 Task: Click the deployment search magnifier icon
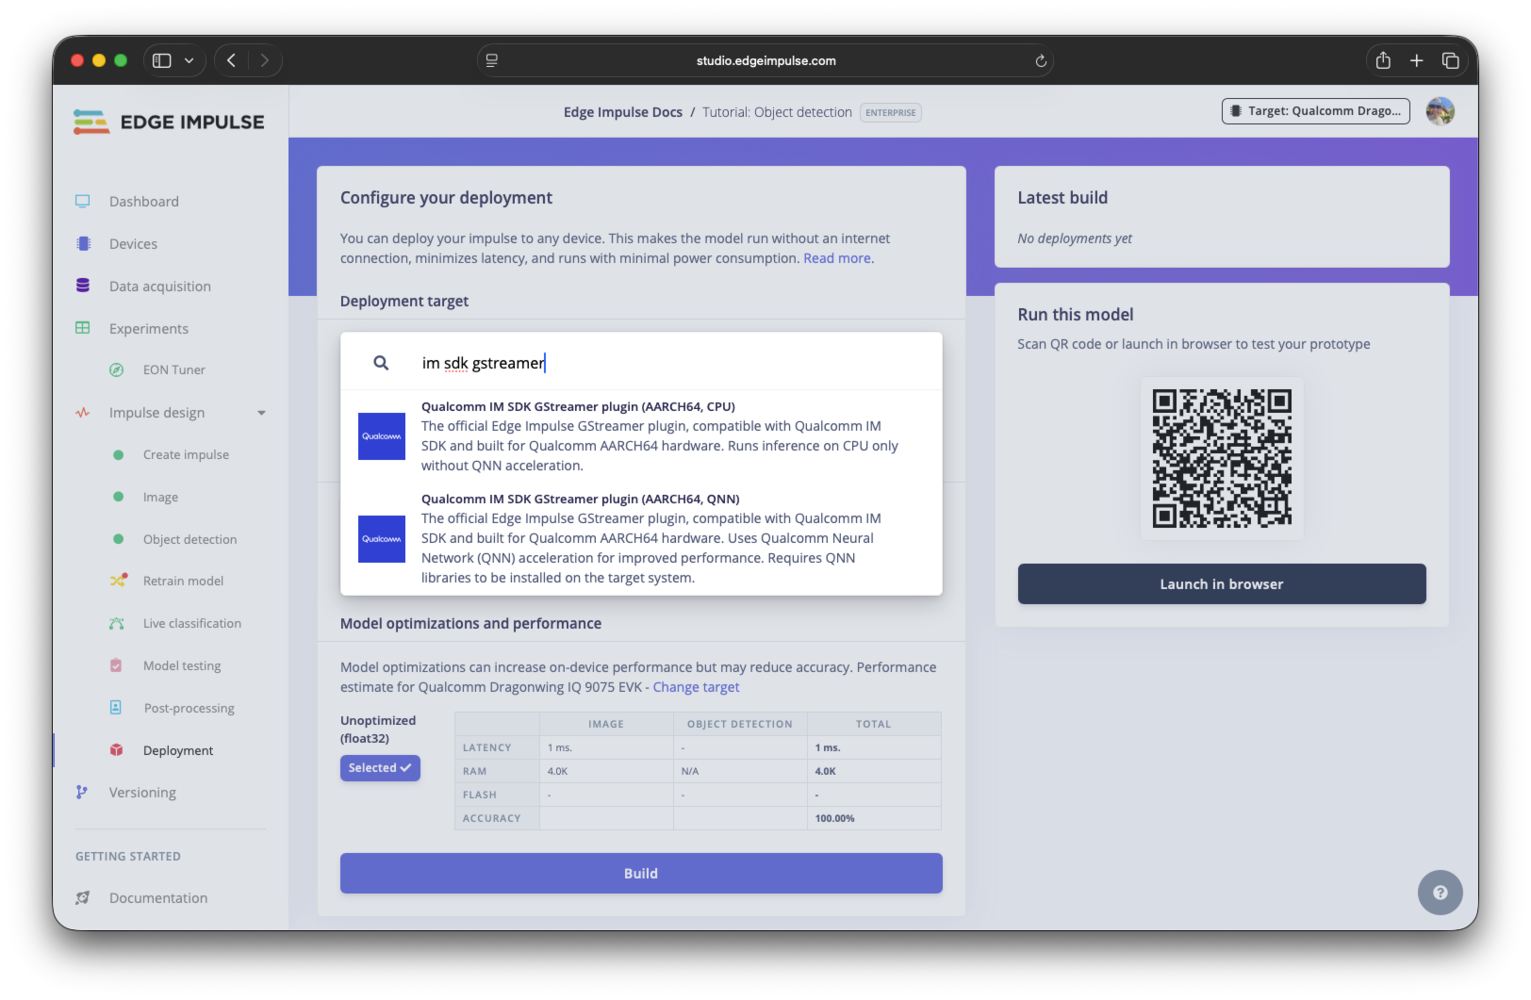(x=381, y=363)
